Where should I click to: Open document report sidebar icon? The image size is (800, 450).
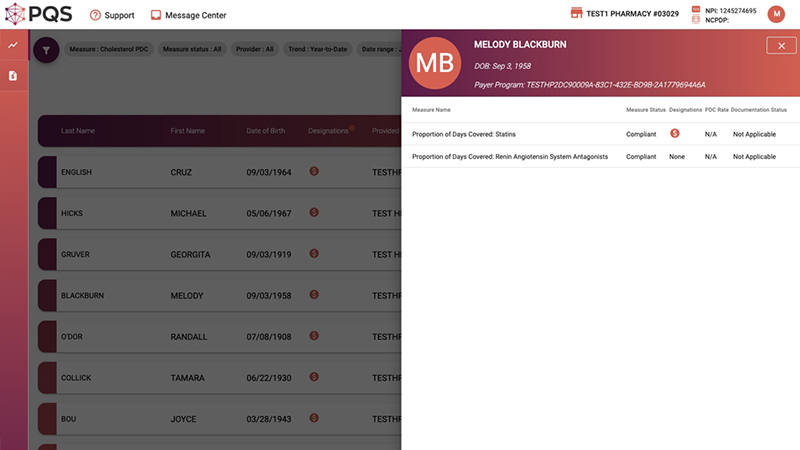(x=13, y=76)
